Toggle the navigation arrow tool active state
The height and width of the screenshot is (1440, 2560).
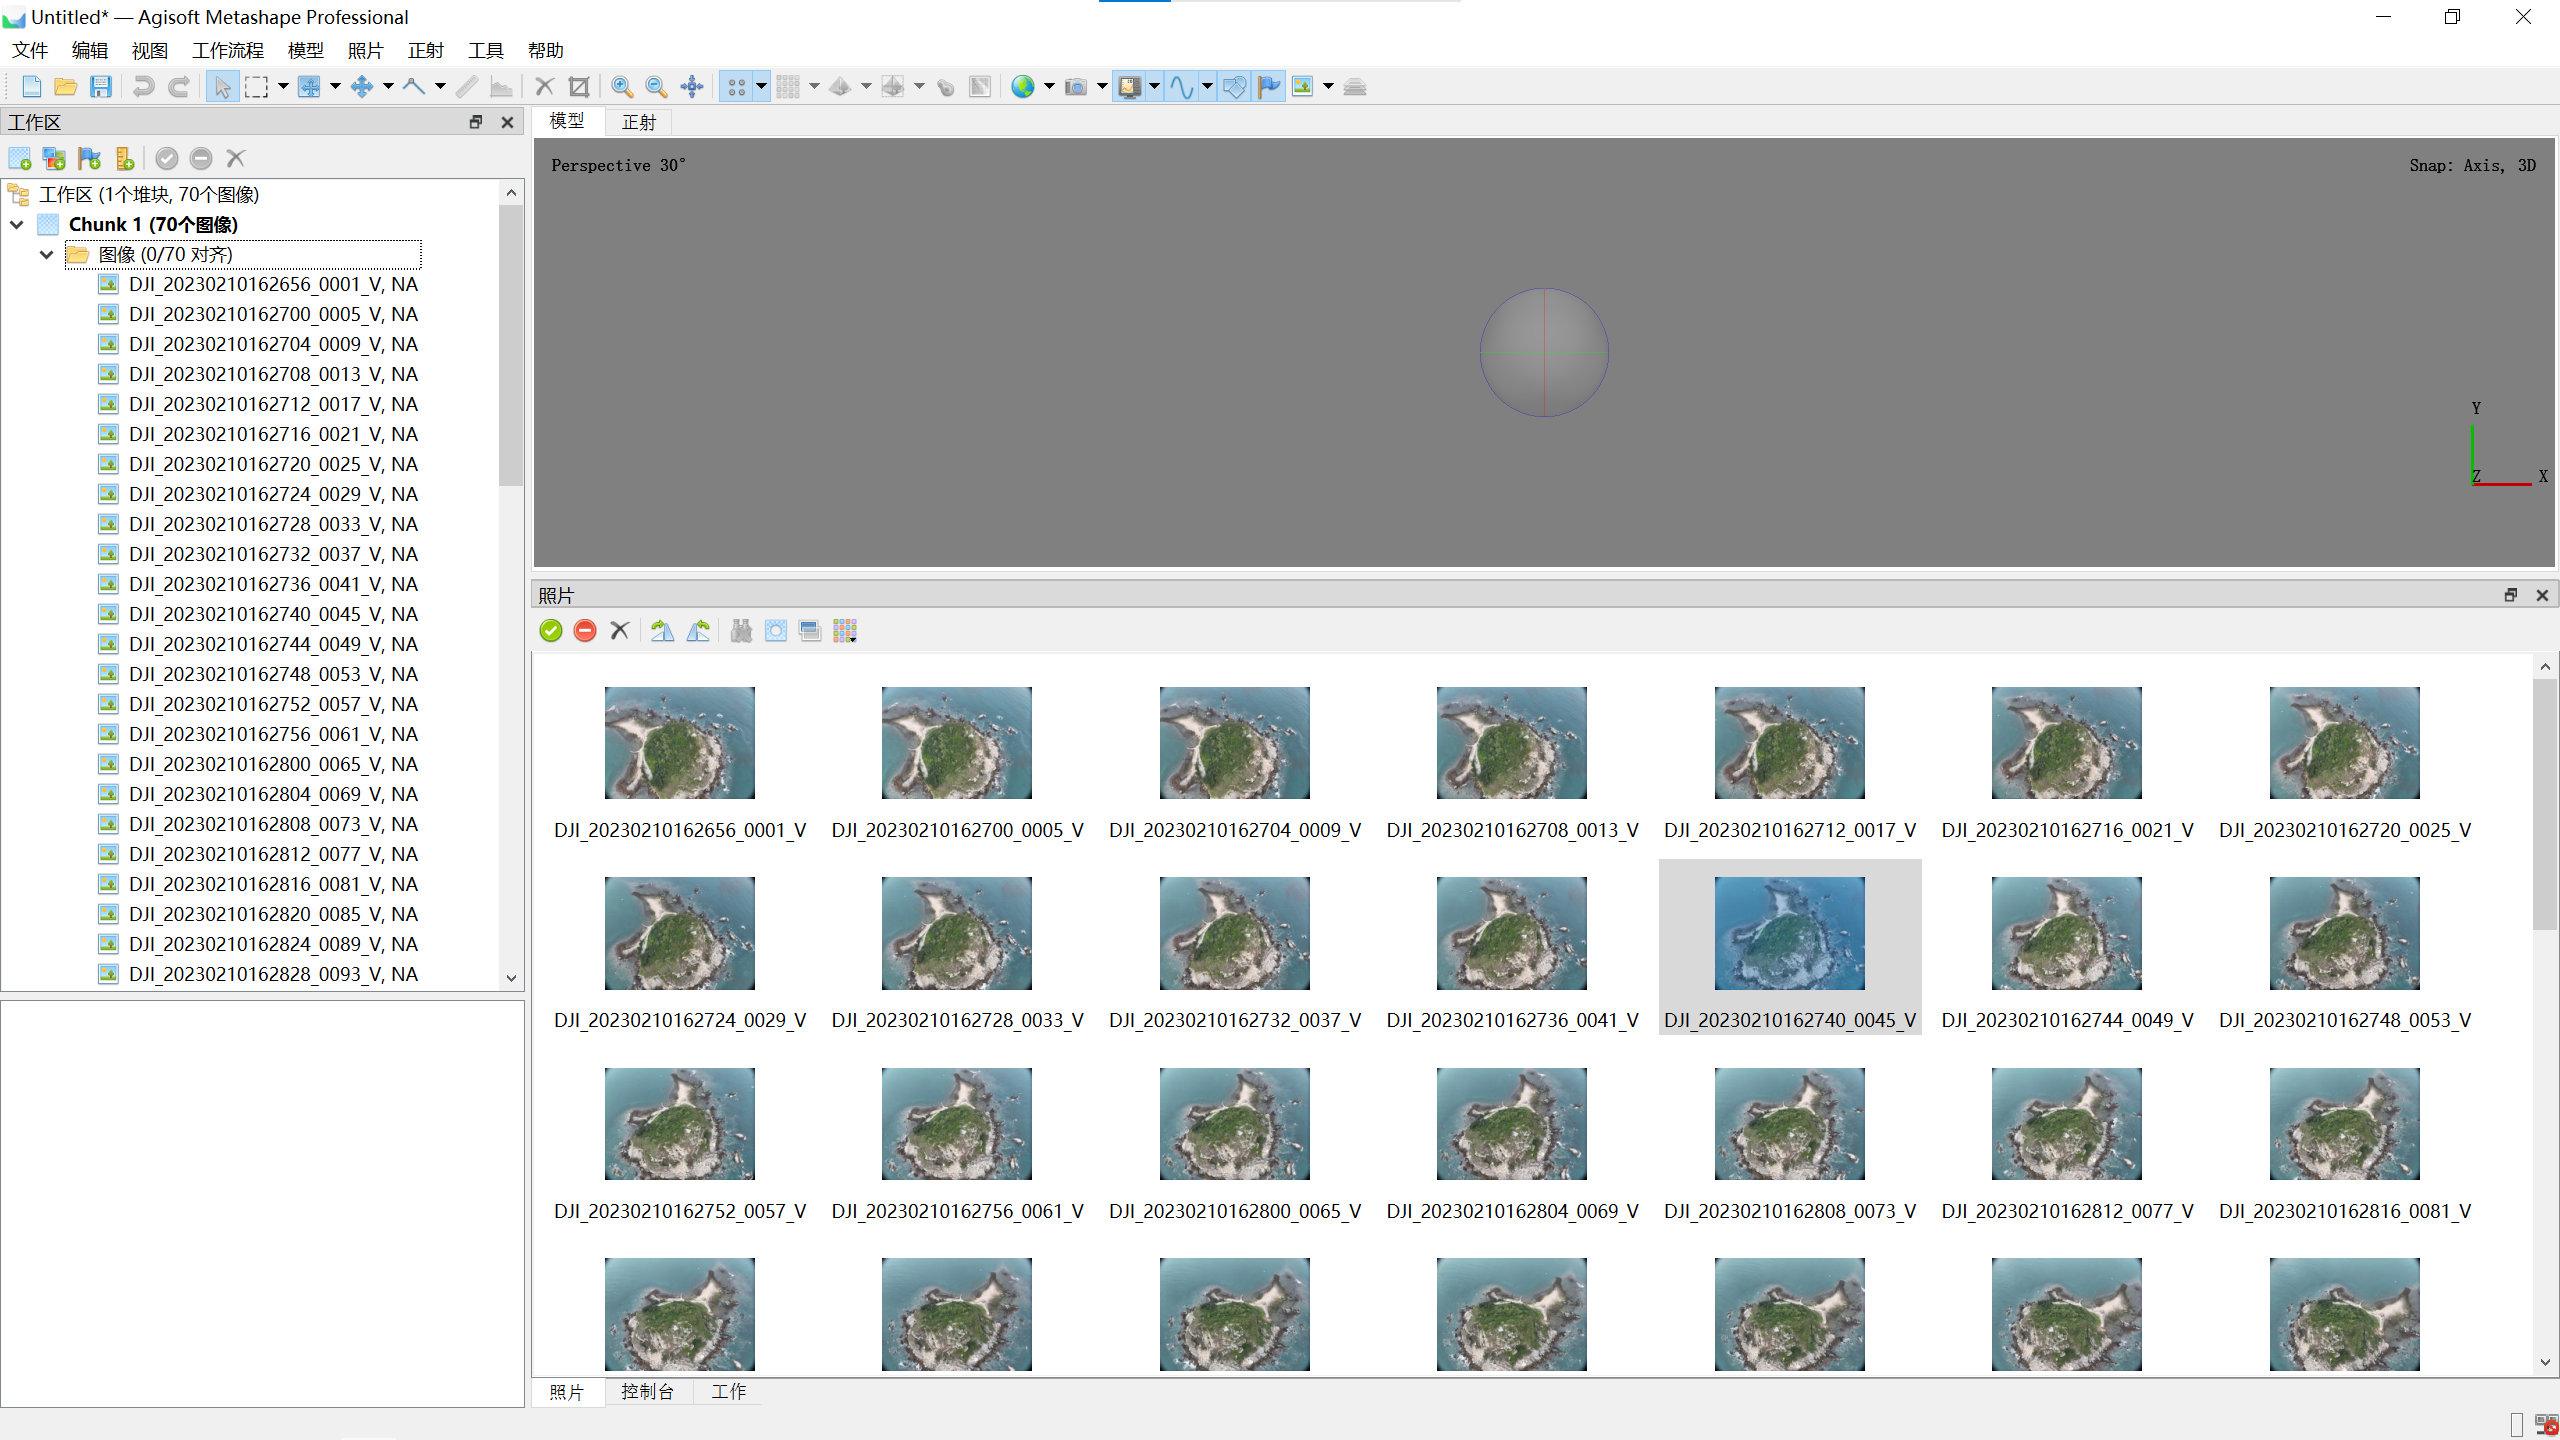tap(222, 86)
